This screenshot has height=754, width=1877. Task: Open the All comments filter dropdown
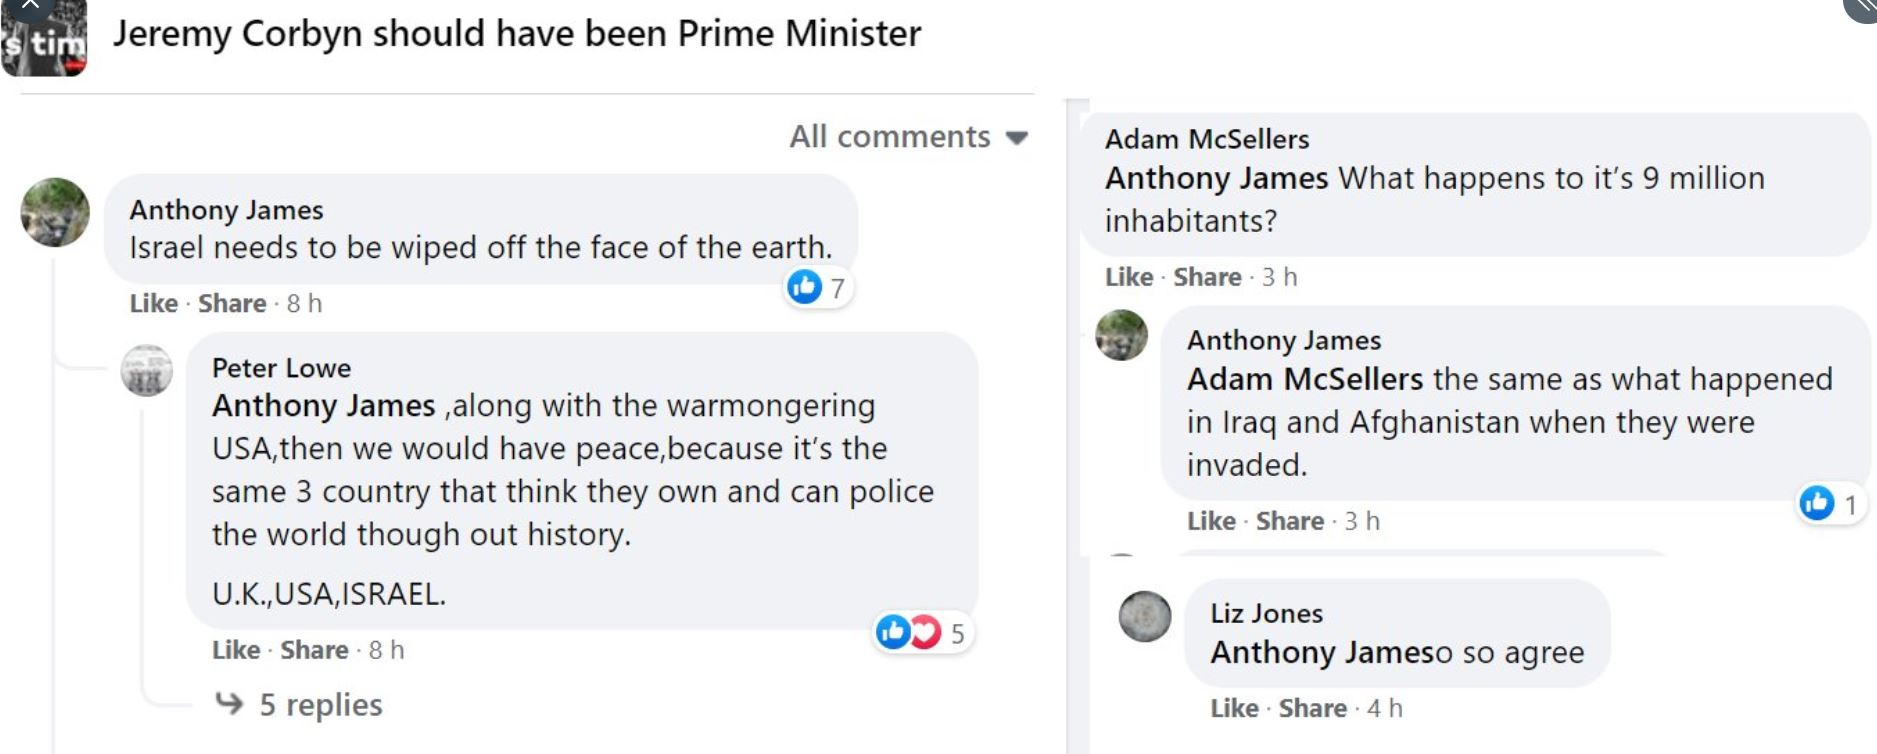[x=908, y=137]
